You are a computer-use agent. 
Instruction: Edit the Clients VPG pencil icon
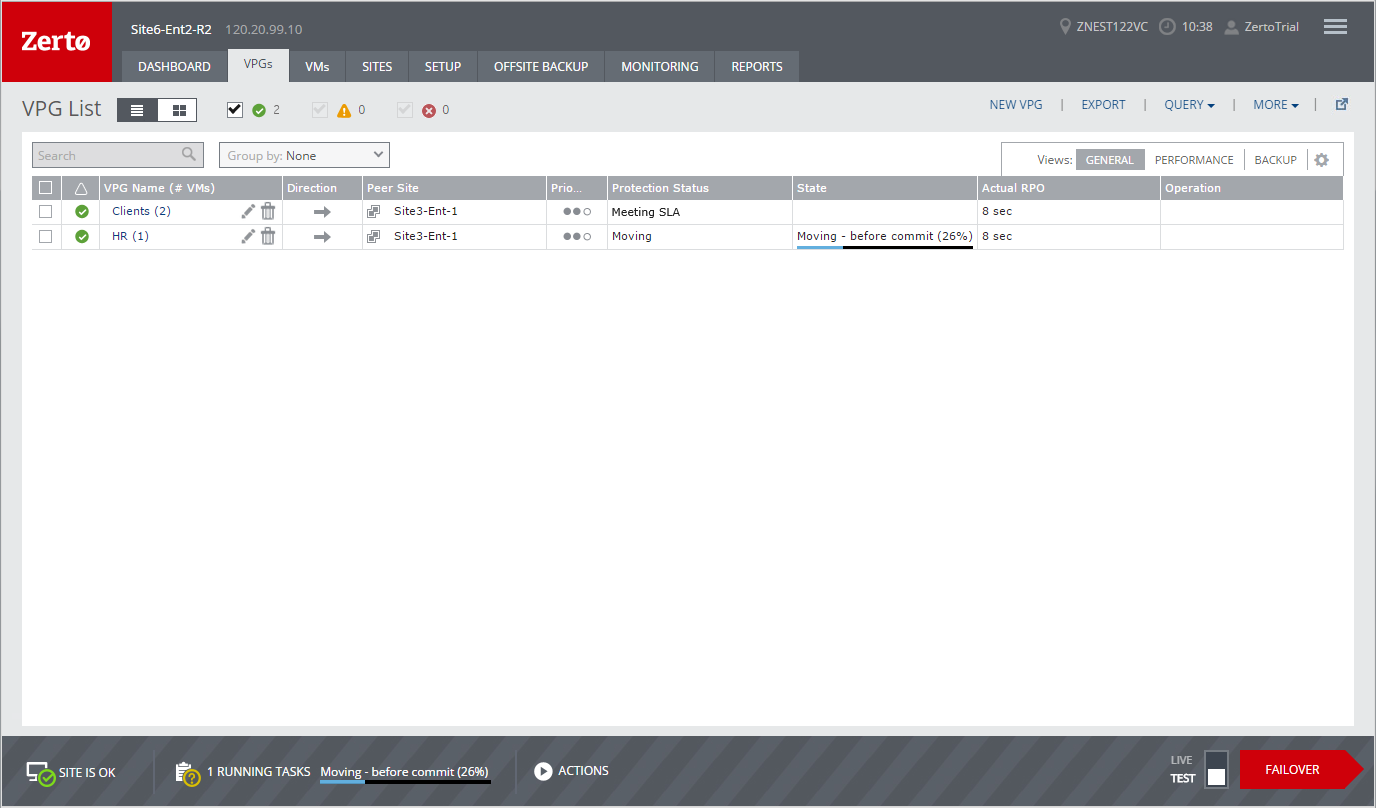coord(248,211)
